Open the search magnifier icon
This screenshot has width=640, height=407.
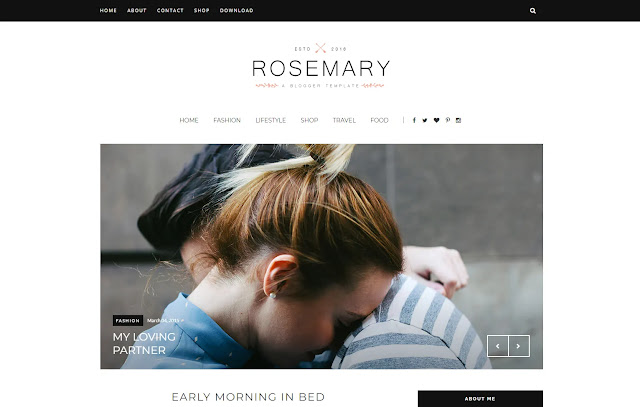(533, 11)
